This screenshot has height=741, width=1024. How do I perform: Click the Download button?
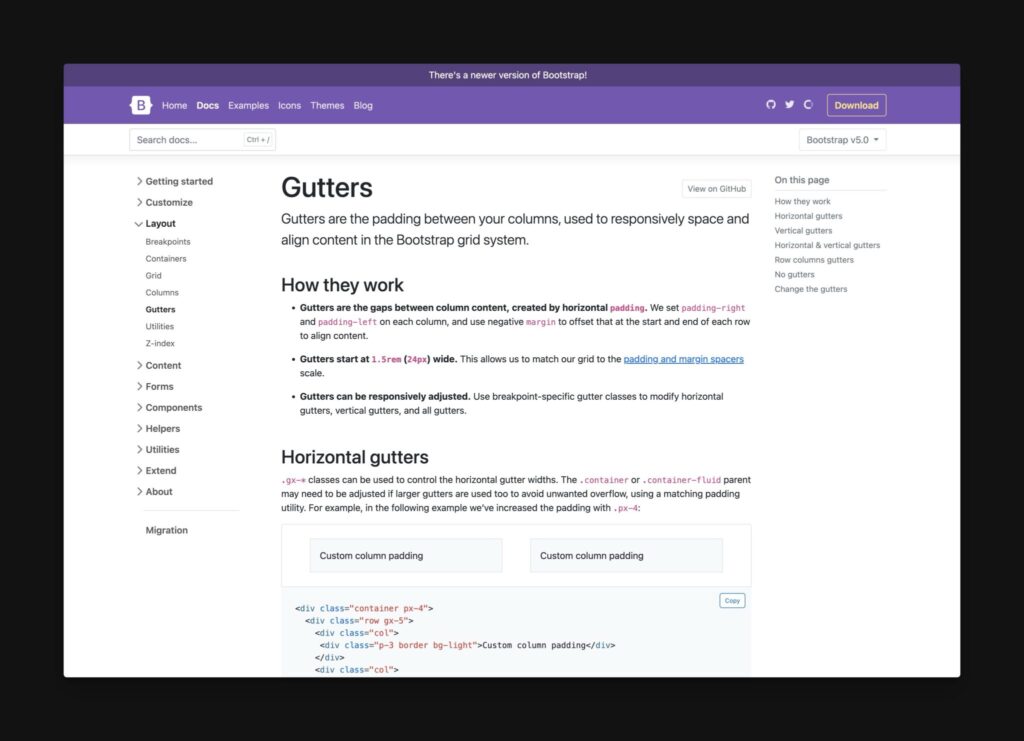coord(856,105)
